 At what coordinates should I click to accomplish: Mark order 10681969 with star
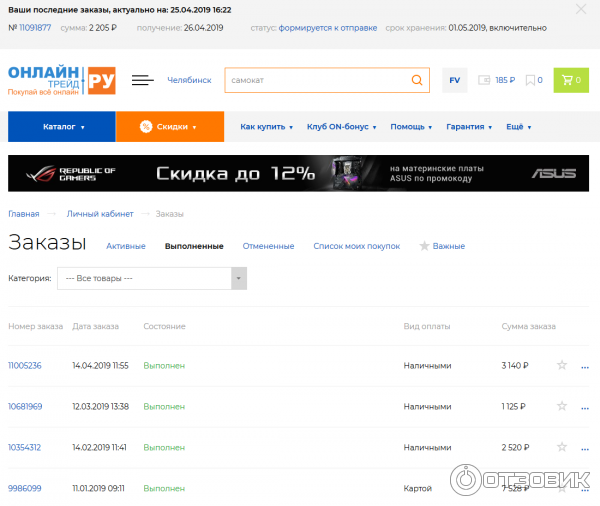coord(562,407)
